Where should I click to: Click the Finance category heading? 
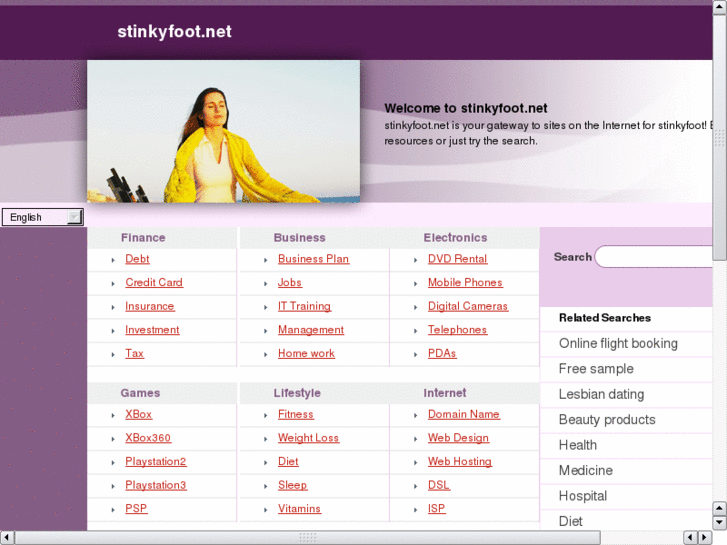pyautogui.click(x=143, y=238)
